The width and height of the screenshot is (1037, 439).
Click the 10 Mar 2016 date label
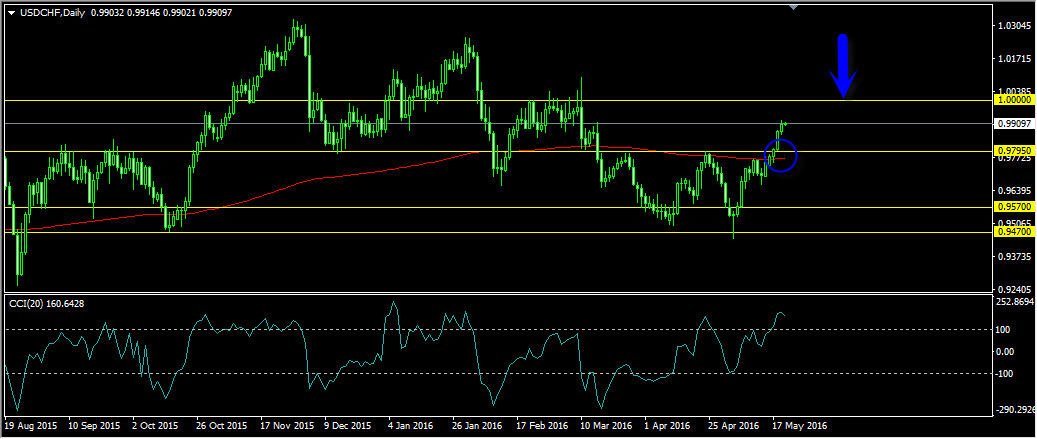608,426
